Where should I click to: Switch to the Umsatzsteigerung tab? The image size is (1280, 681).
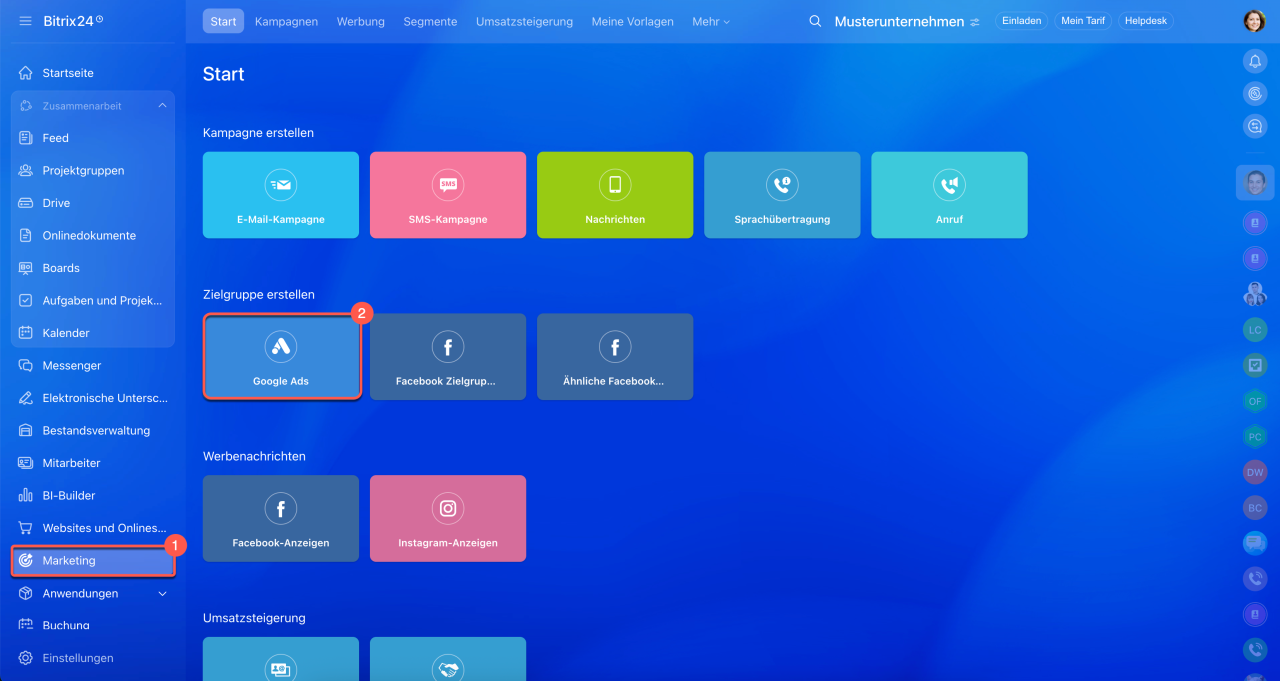click(x=524, y=21)
